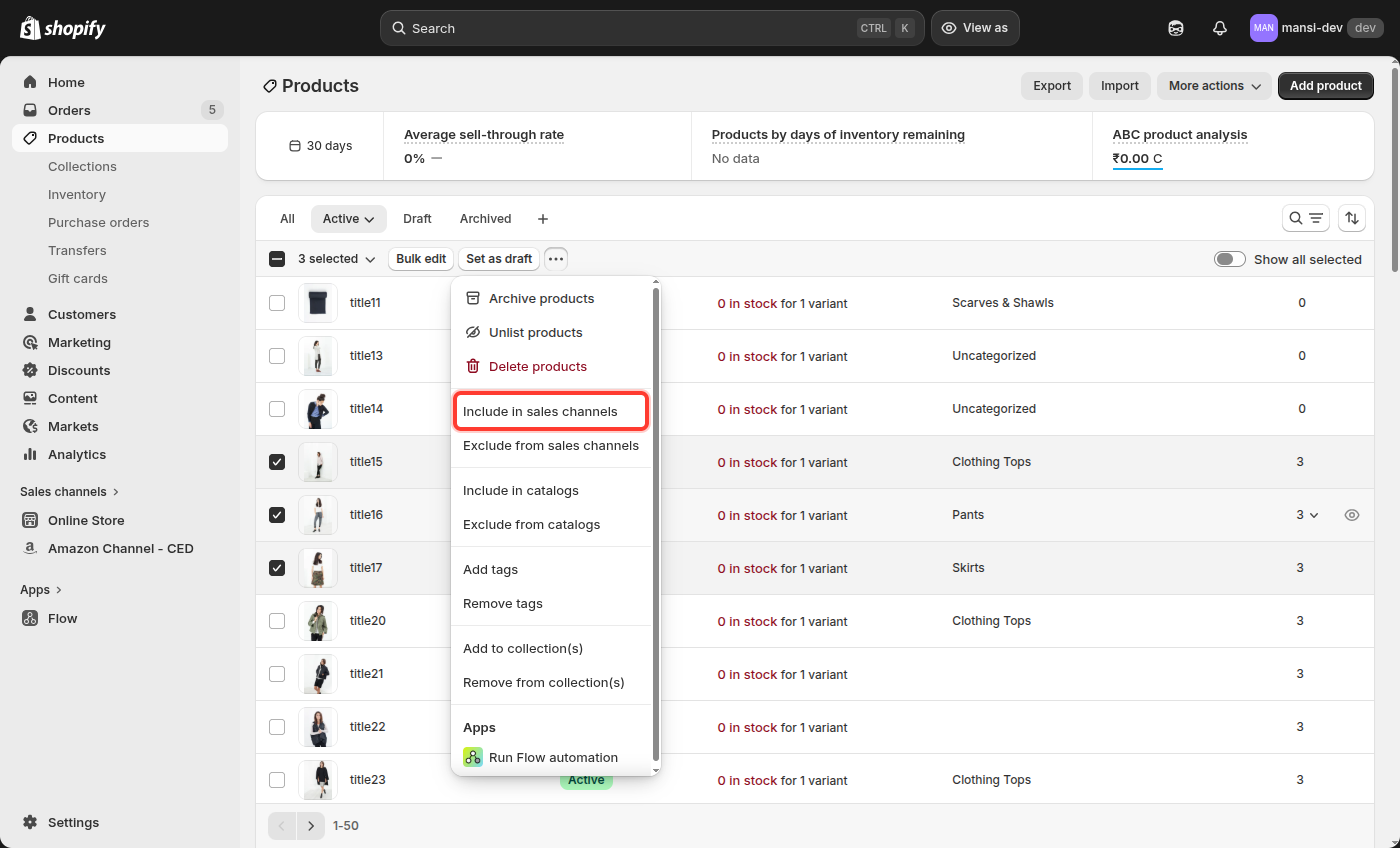Go to next page of products
The height and width of the screenshot is (848, 1400).
click(312, 826)
